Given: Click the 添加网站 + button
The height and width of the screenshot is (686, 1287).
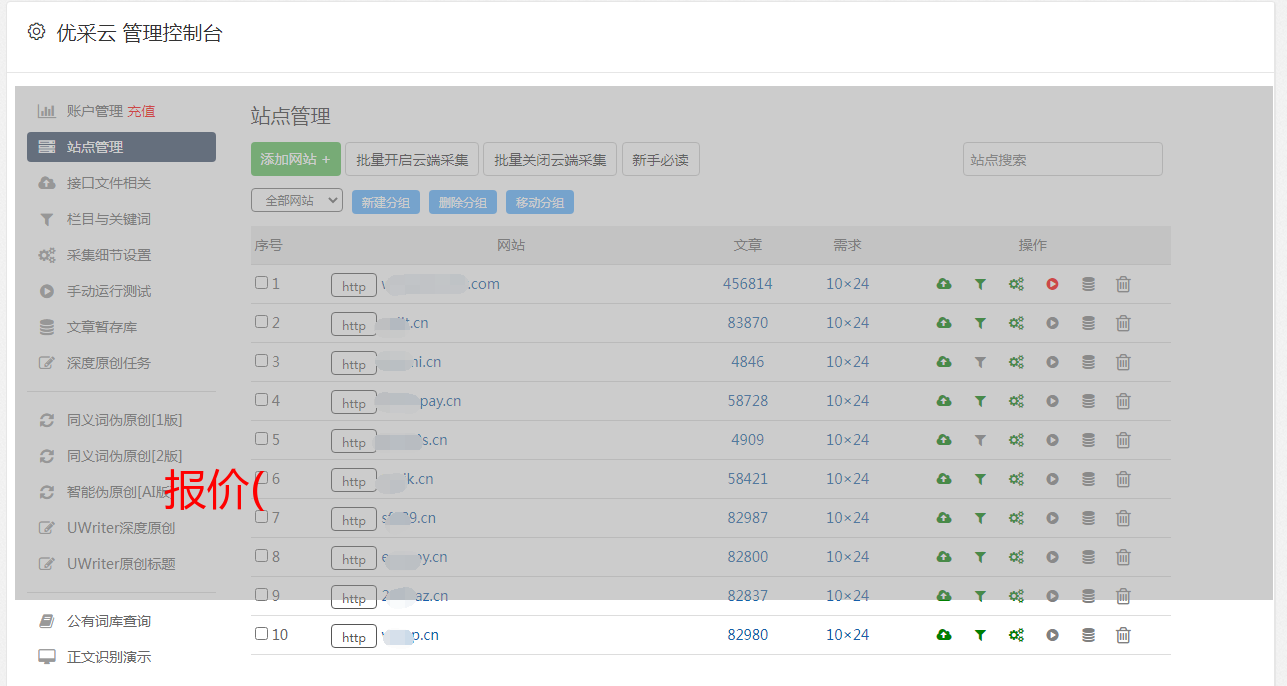Looking at the screenshot, I should [x=295, y=159].
